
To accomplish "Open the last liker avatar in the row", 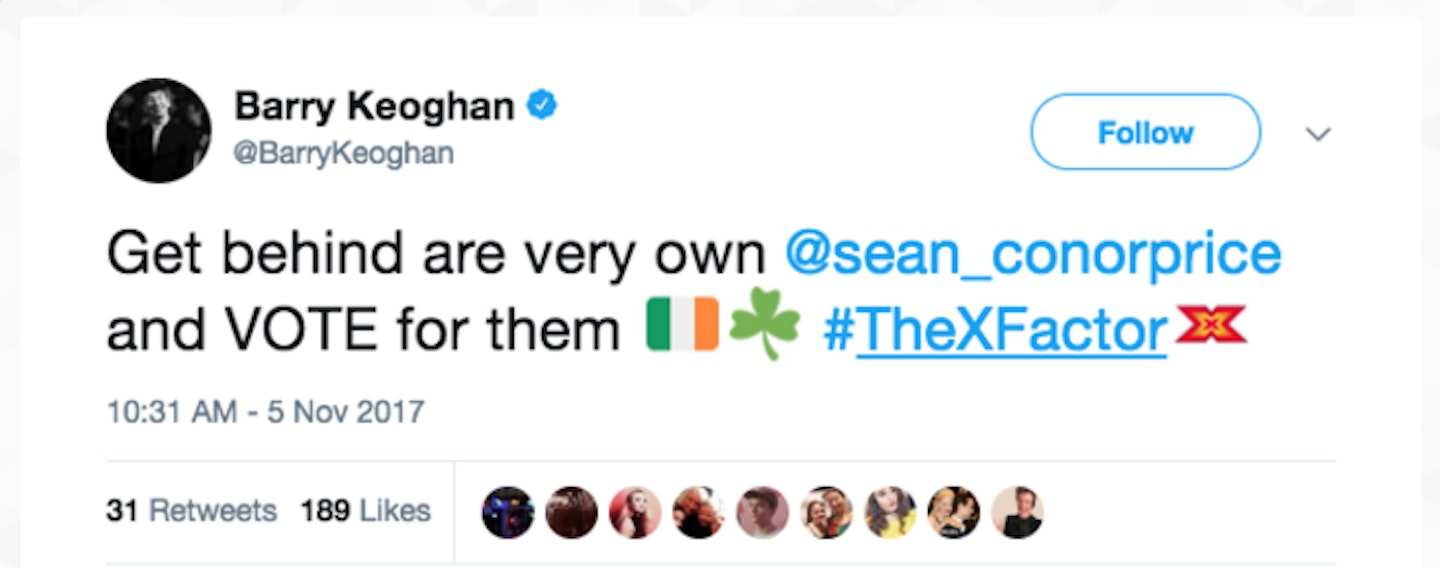I will click(1017, 513).
